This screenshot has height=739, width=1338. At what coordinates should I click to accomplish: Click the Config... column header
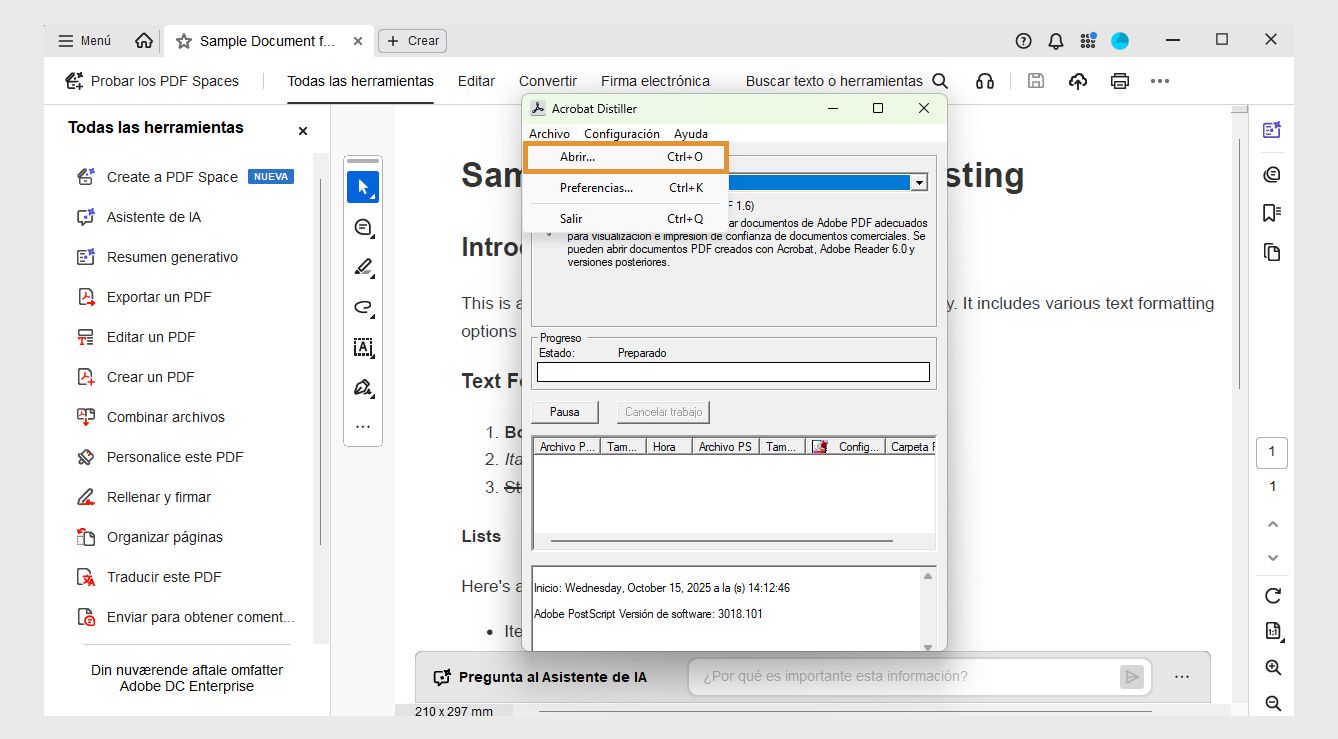pos(847,447)
